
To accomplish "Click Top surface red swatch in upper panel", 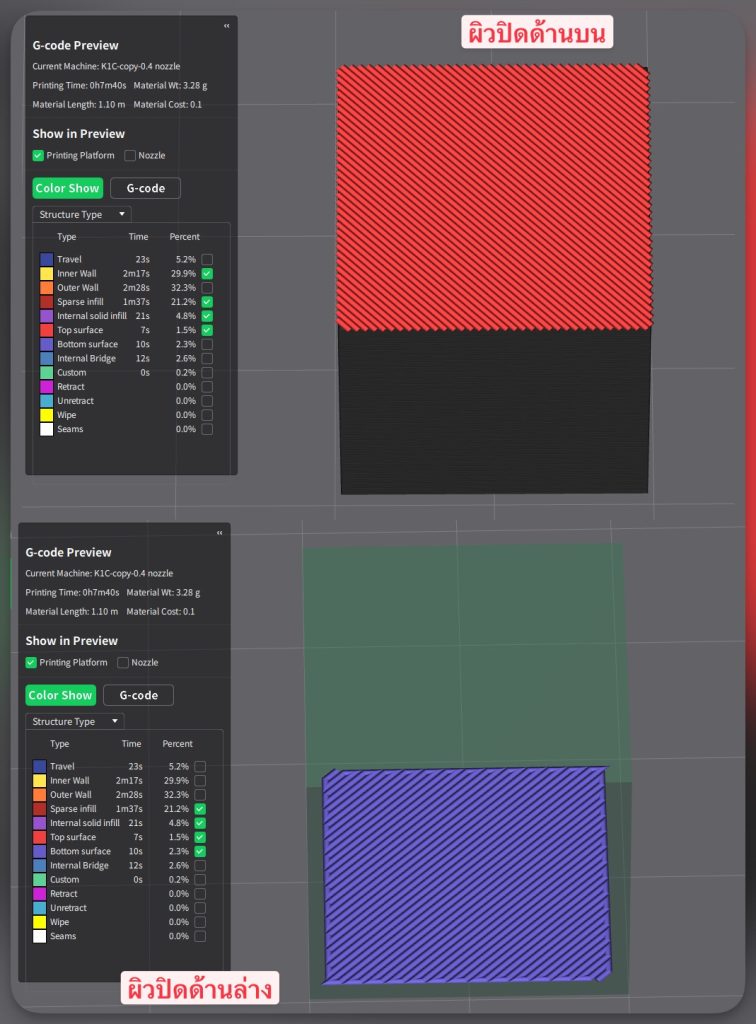I will pyautogui.click(x=46, y=330).
